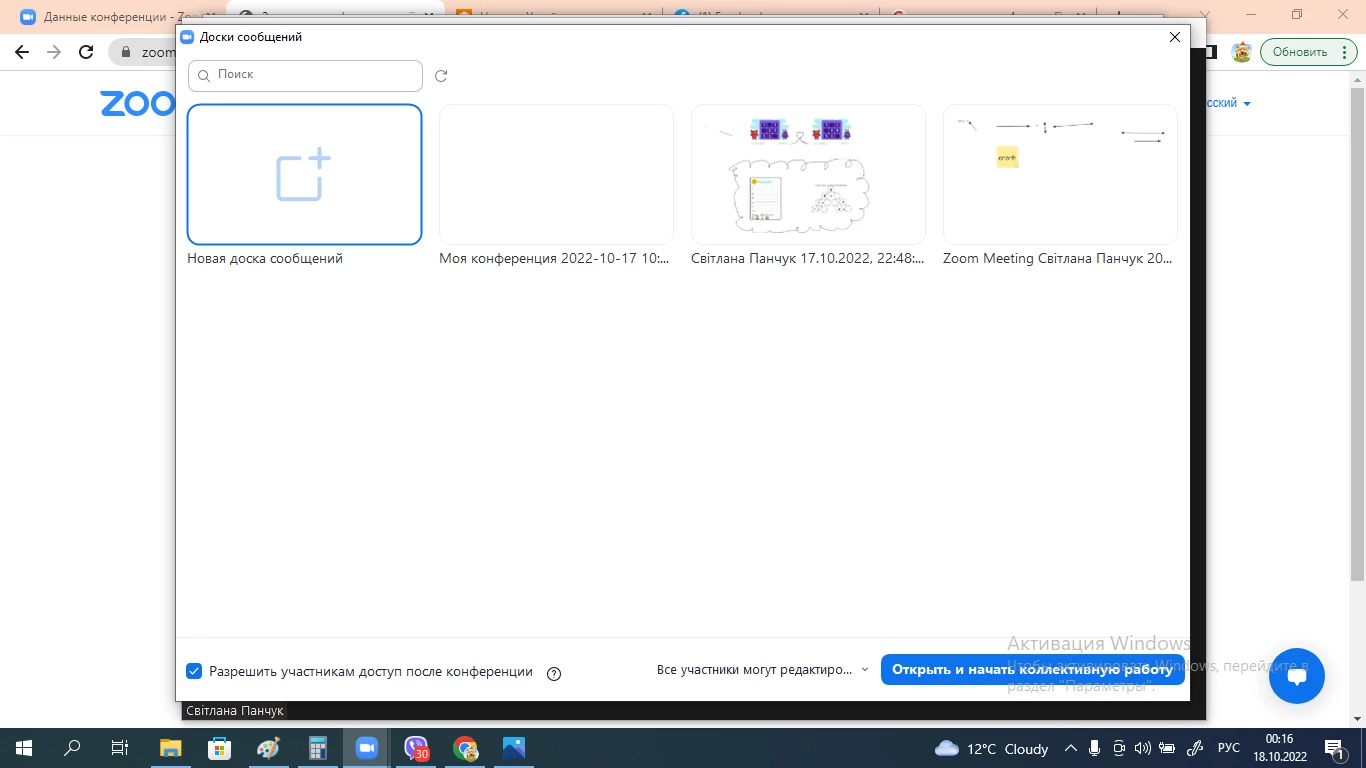Open Photos app from taskbar
The height and width of the screenshot is (768, 1366).
tap(513, 748)
